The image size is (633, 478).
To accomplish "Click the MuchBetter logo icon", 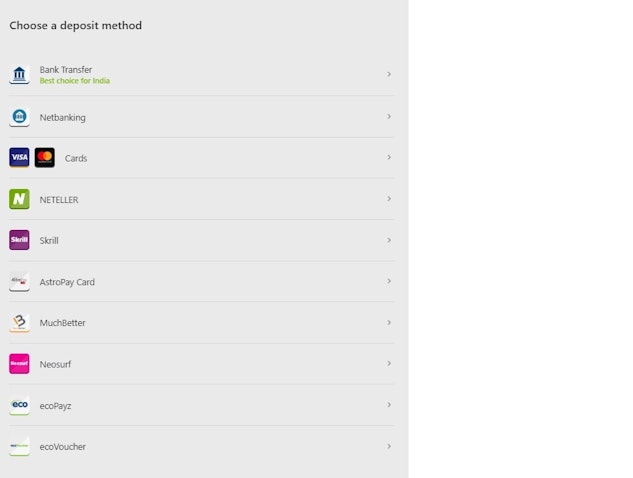I will tap(19, 323).
